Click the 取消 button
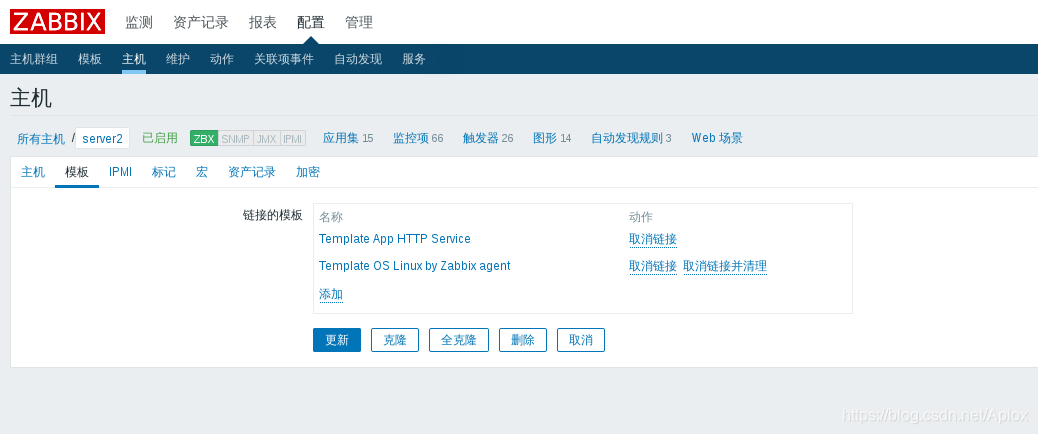 pyautogui.click(x=581, y=340)
